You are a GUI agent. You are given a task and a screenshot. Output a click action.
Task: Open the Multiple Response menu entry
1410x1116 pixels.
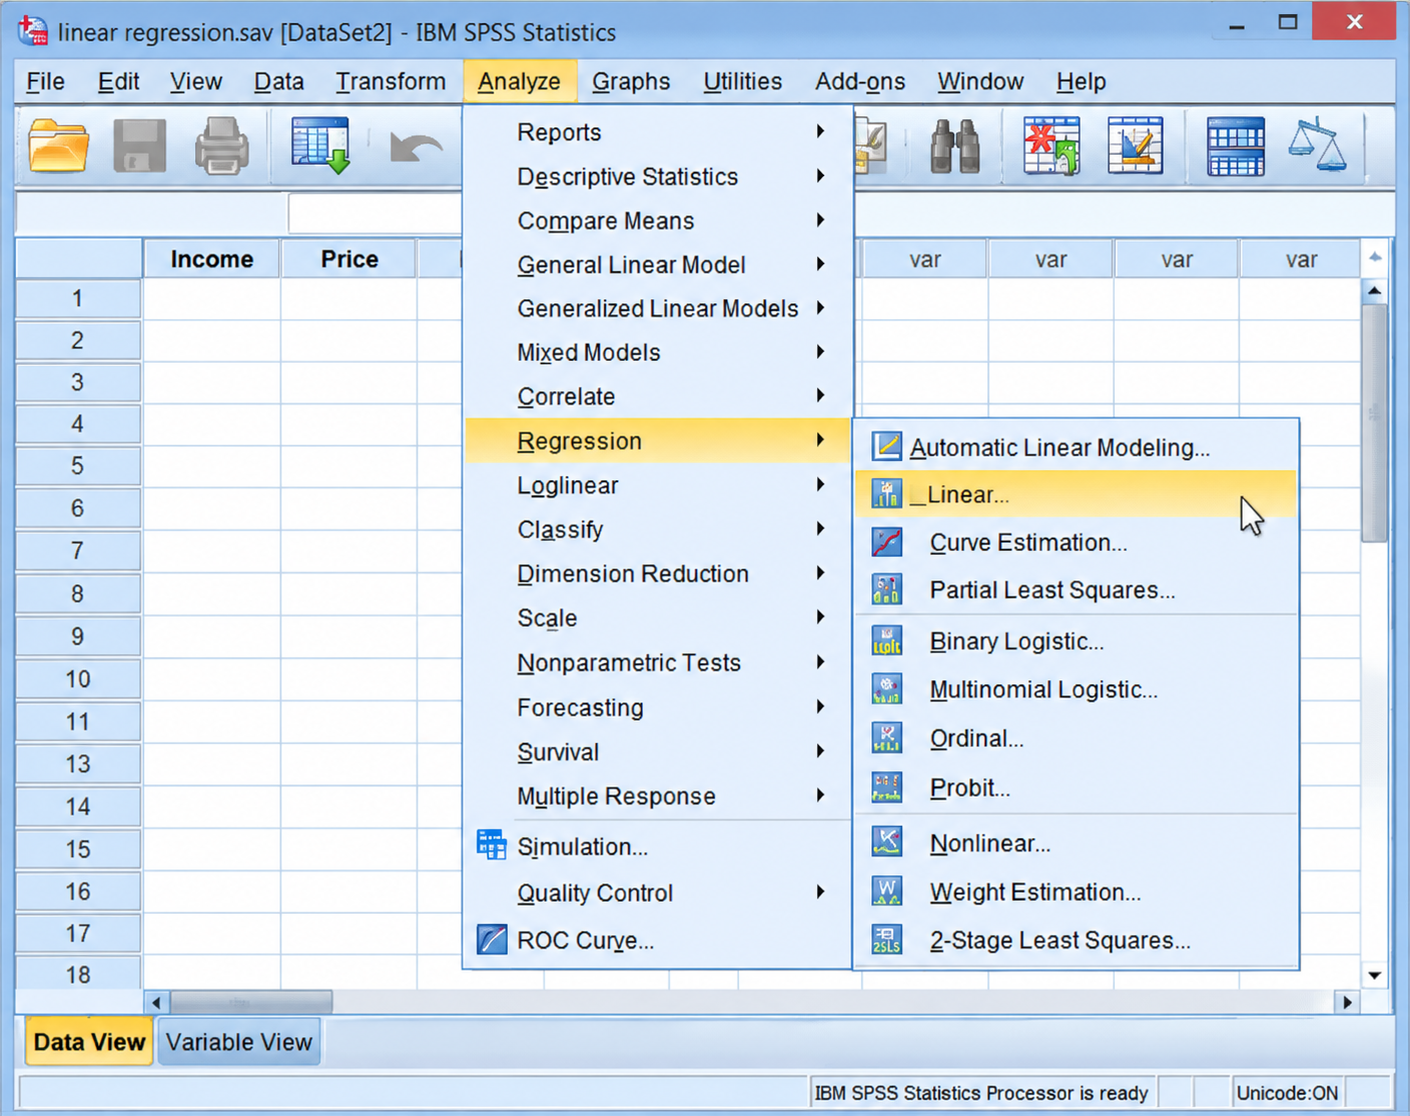pos(657,796)
